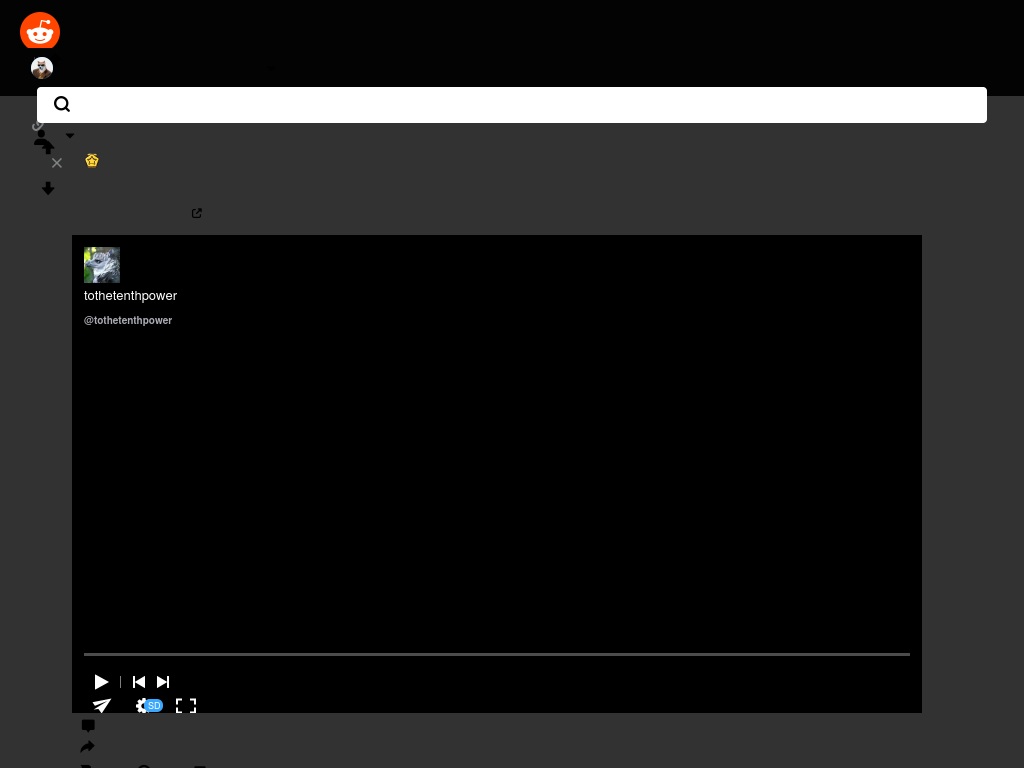This screenshot has height=768, width=1024.
Task: Share video using paper plane icon
Action: [102, 705]
